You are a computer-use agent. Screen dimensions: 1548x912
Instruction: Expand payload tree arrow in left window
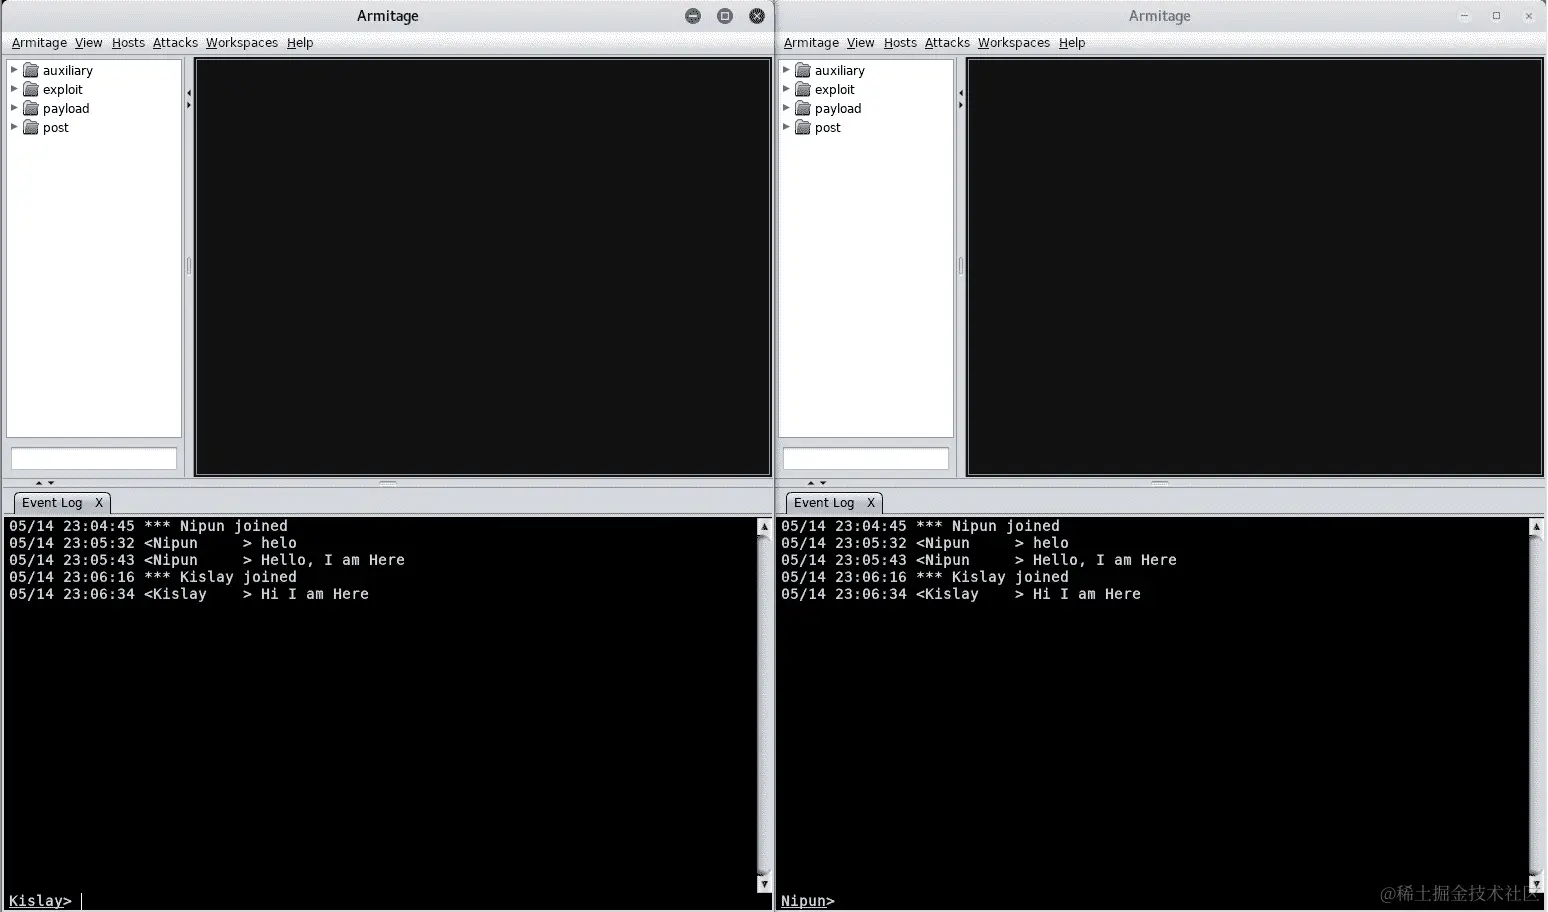[14, 108]
